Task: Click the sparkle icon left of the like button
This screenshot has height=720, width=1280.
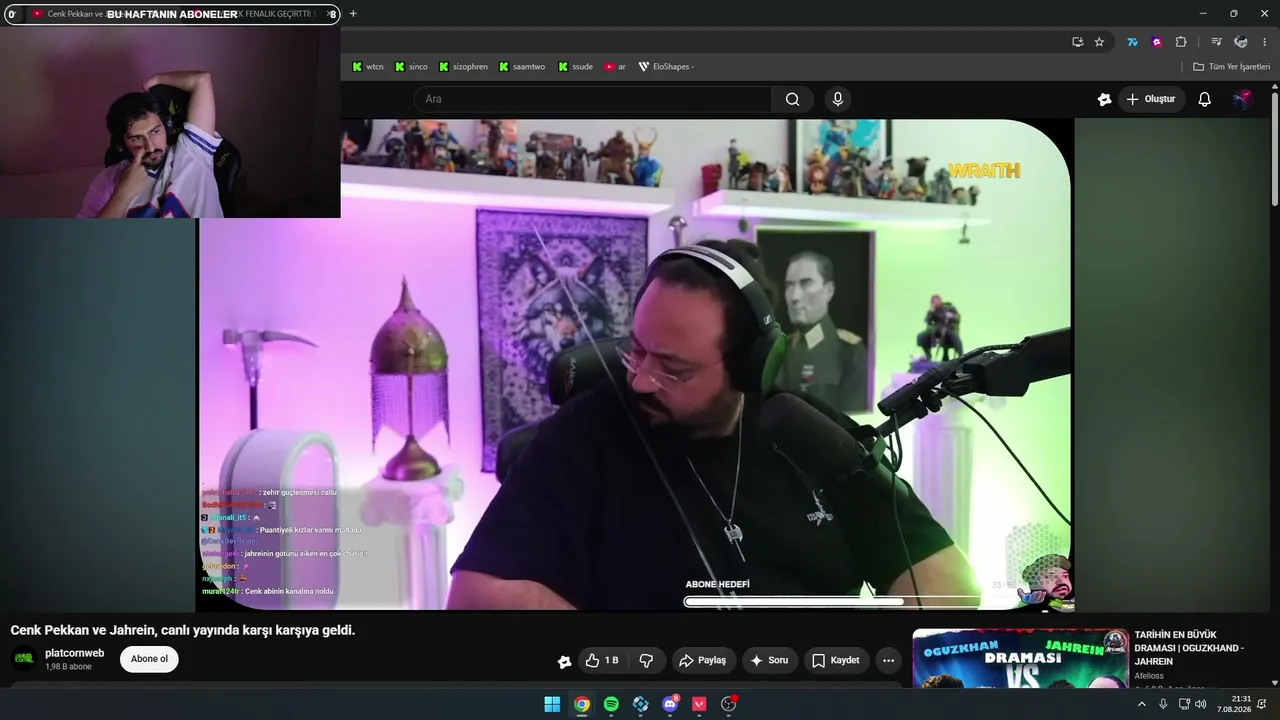Action: tap(565, 661)
